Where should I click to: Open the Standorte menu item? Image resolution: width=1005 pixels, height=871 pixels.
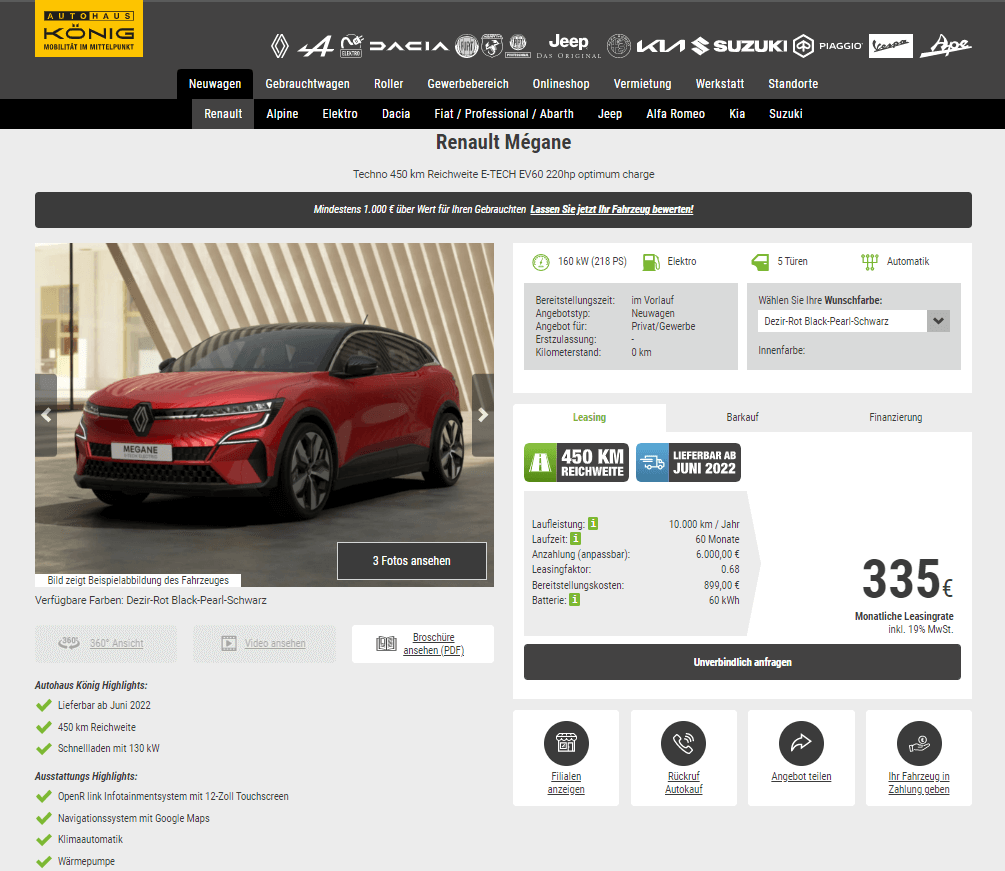point(793,84)
